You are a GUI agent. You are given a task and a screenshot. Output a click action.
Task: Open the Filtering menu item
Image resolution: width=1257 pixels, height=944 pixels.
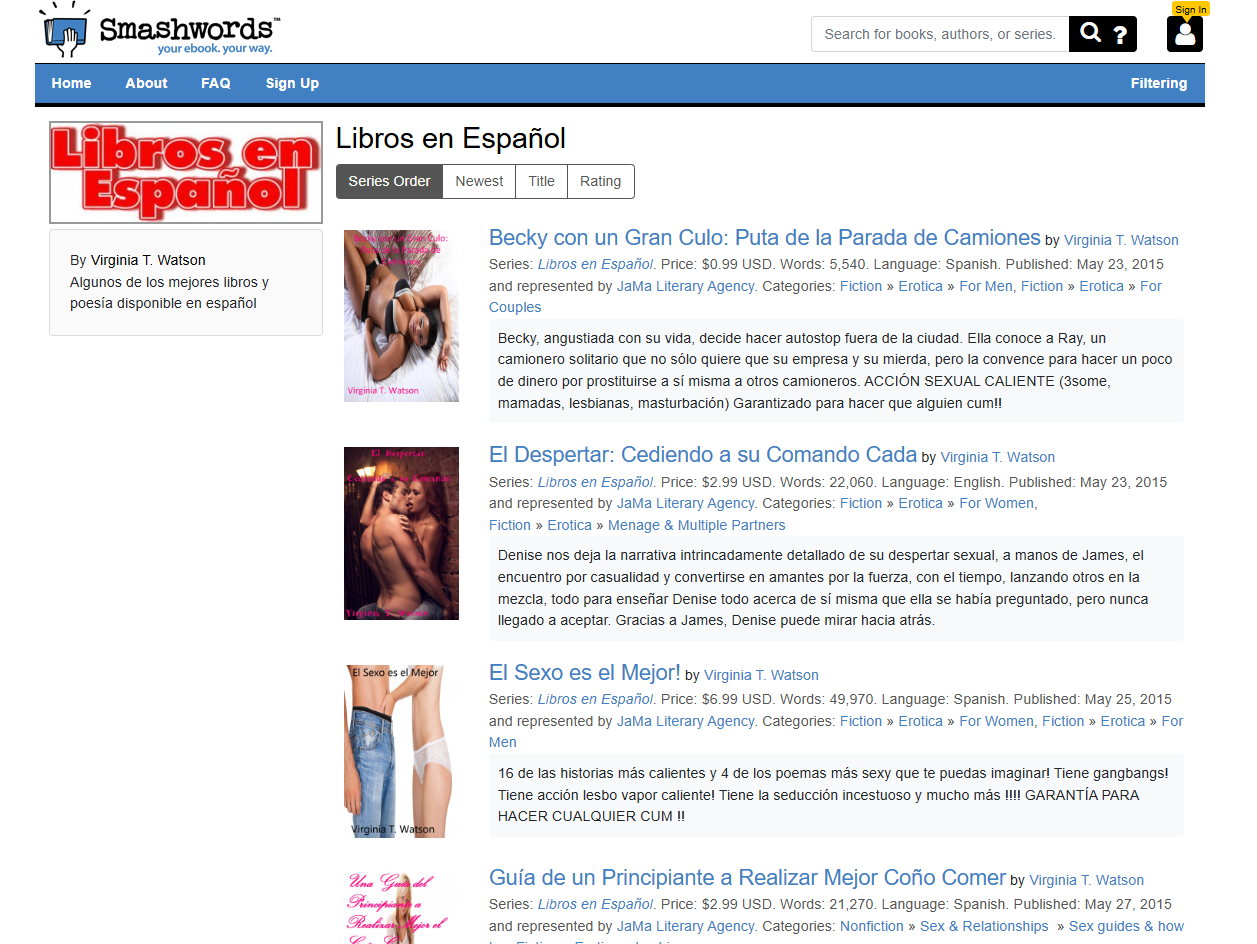coord(1159,83)
